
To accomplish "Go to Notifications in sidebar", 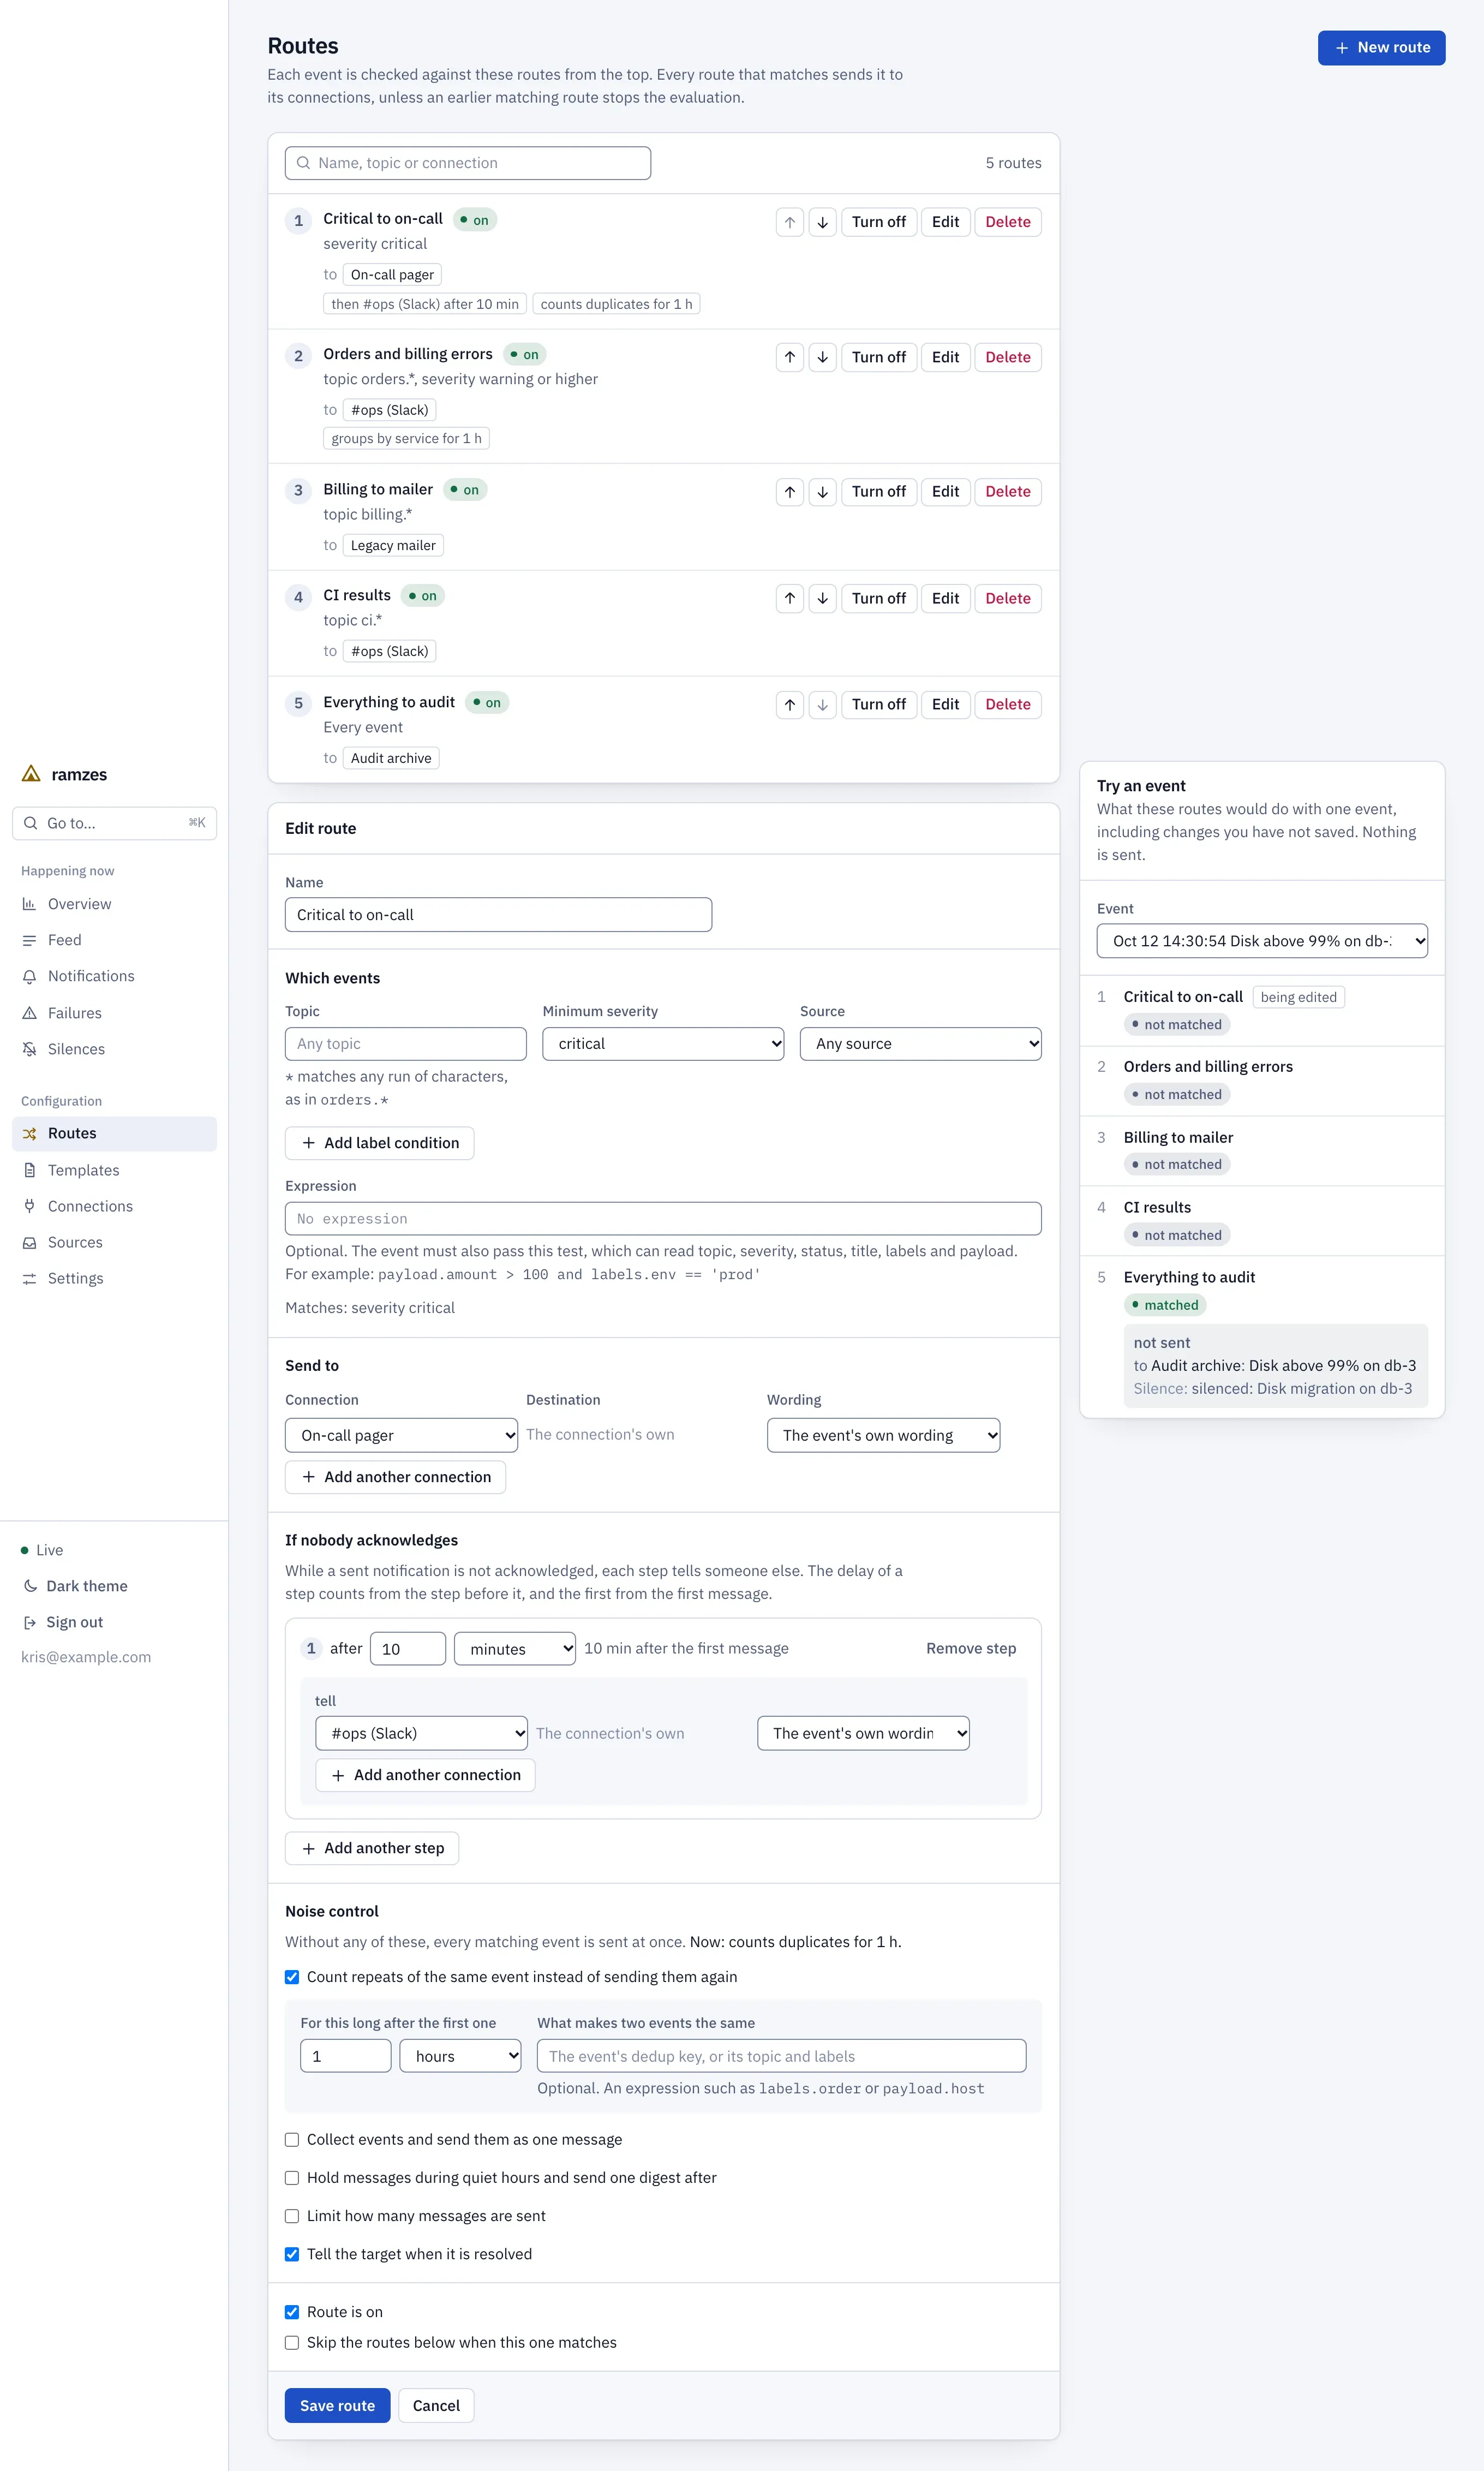I will (x=114, y=976).
